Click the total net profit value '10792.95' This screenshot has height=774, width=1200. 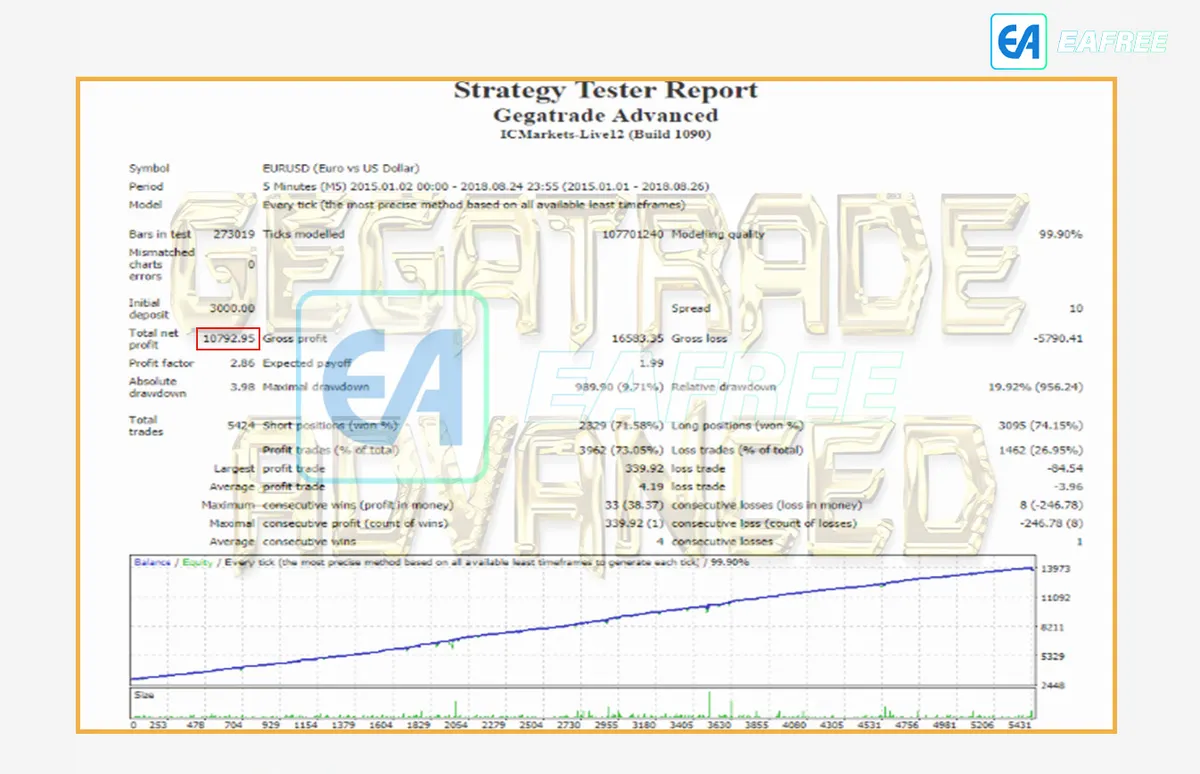coord(228,339)
